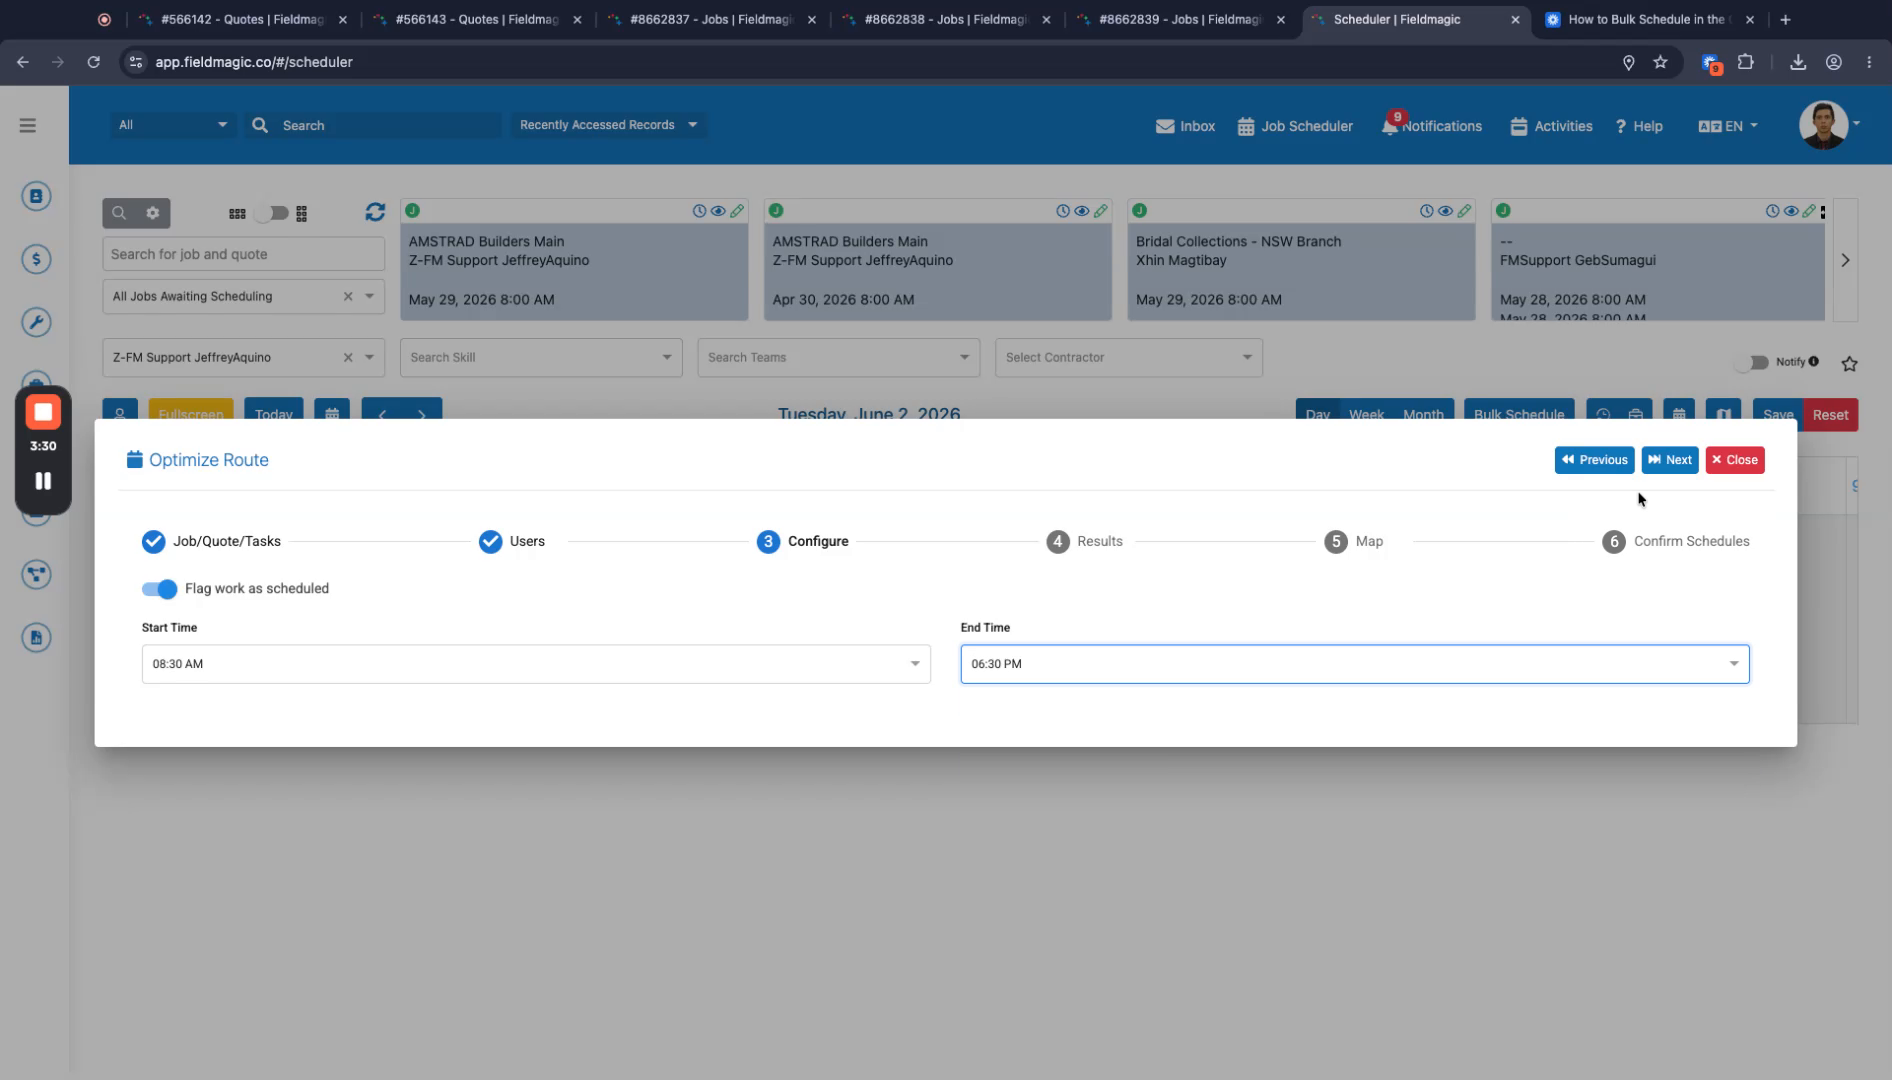Toggle the job grid layout switch
Viewport: 1892px width, 1080px height.
click(271, 213)
